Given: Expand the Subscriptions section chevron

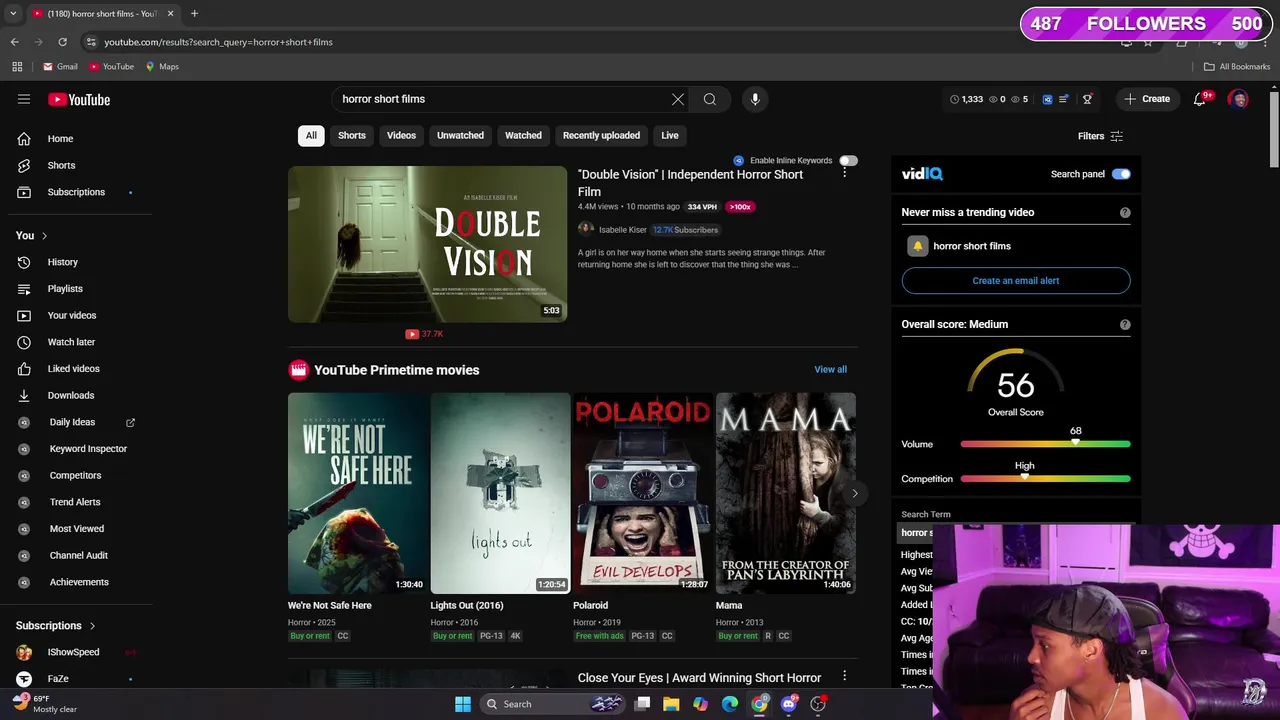Looking at the screenshot, I should 92,626.
